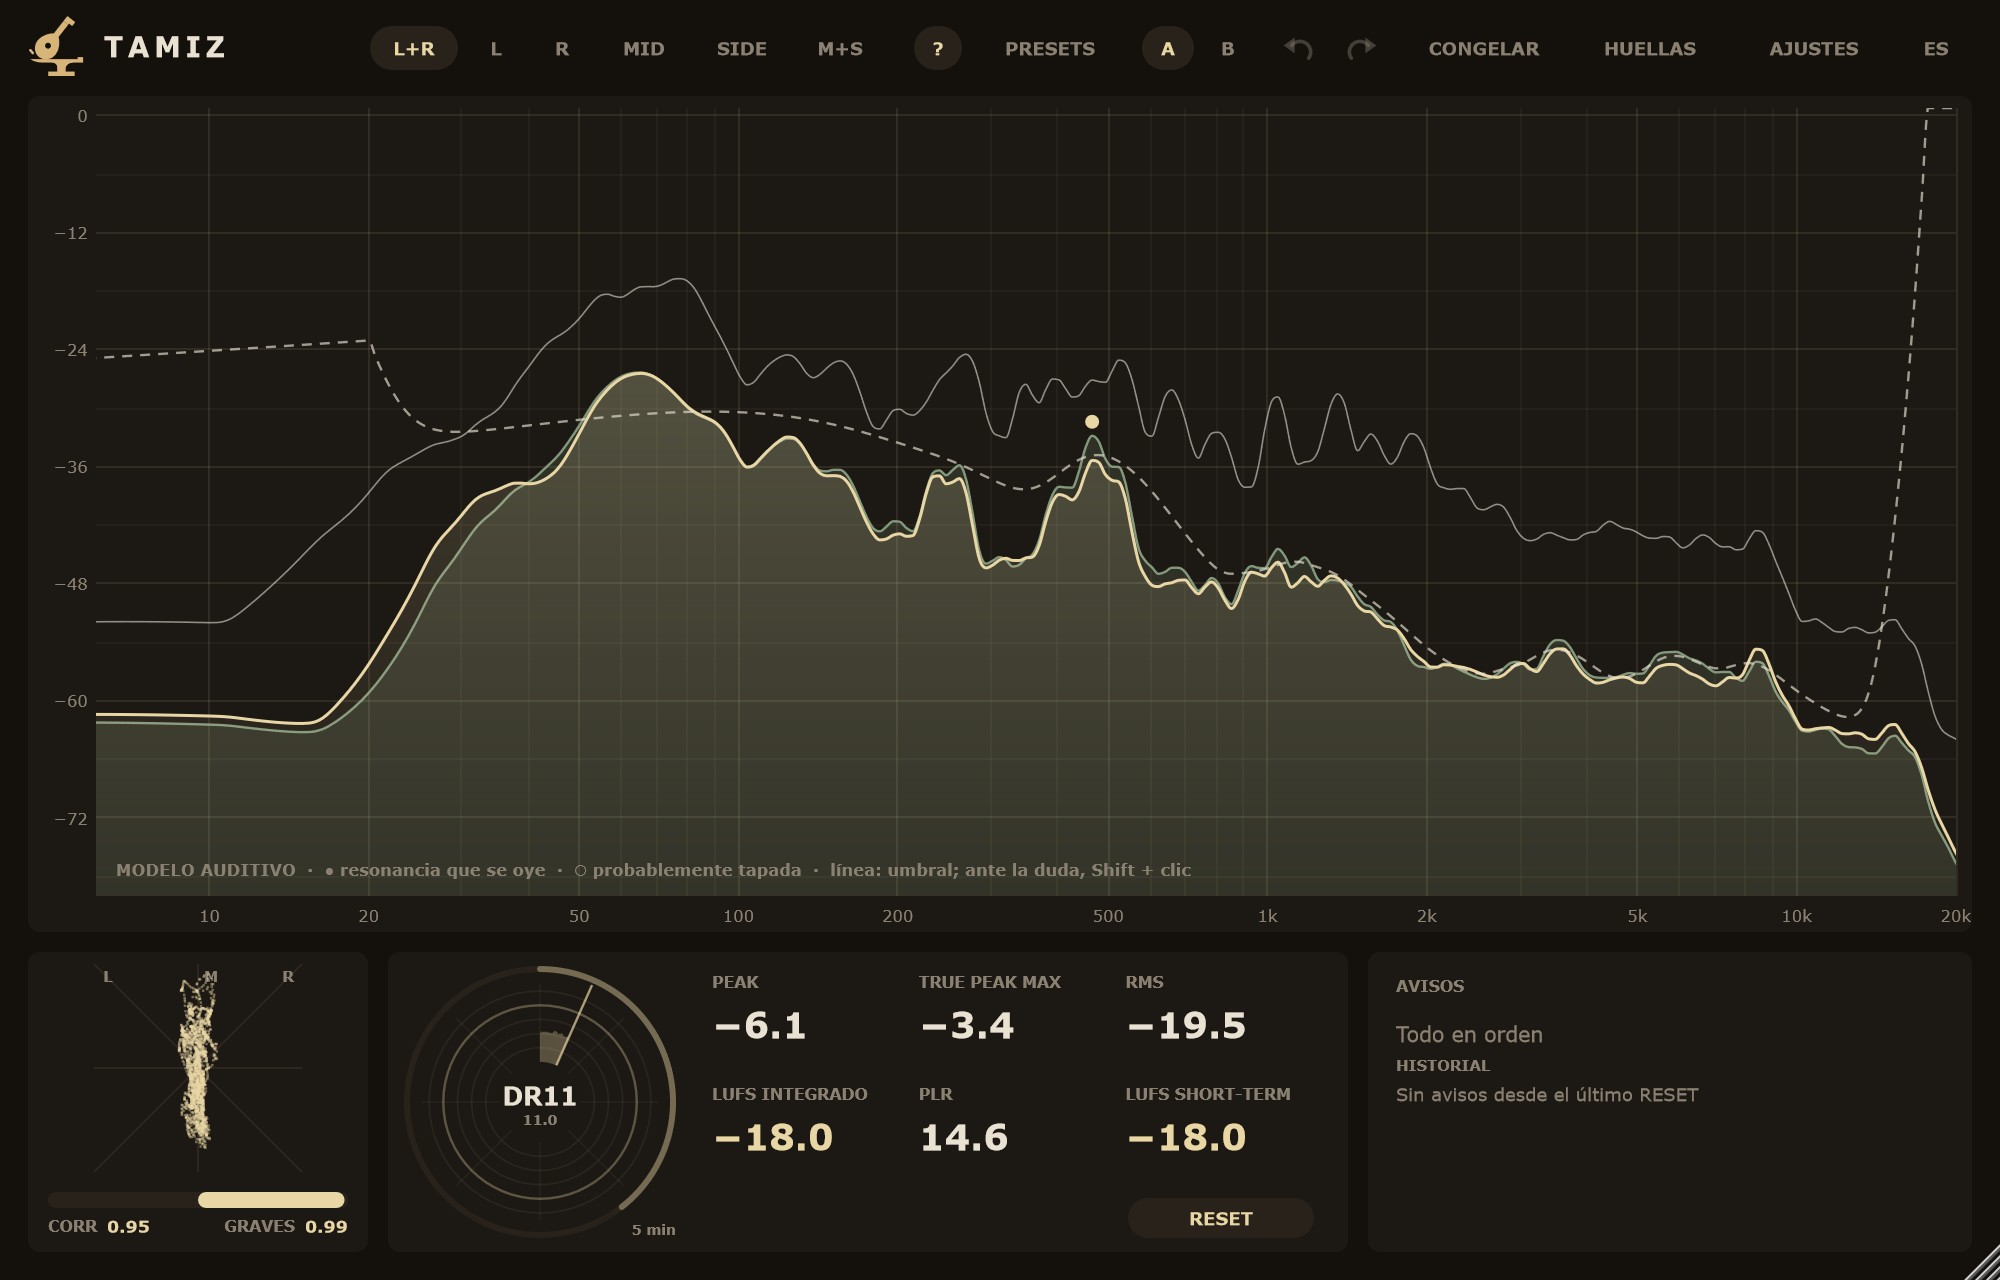Image resolution: width=2000 pixels, height=1280 pixels.
Task: Click the 'Todo en orden' notice text
Action: point(1469,1035)
